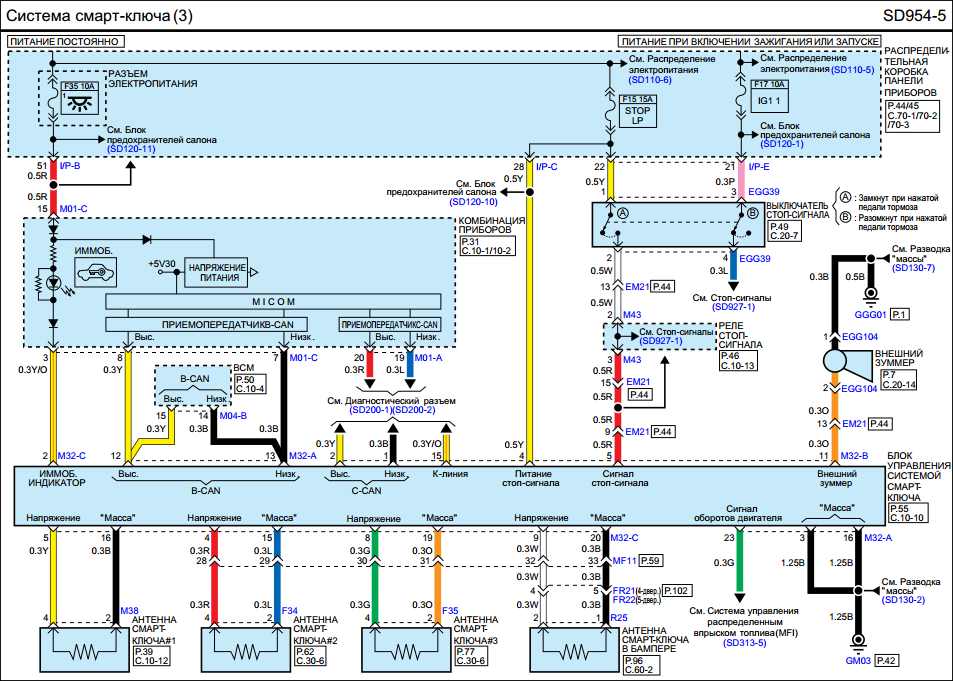This screenshot has width=953, height=681.
Task: Open the SD130-7 ground routing reference
Action: (x=913, y=267)
